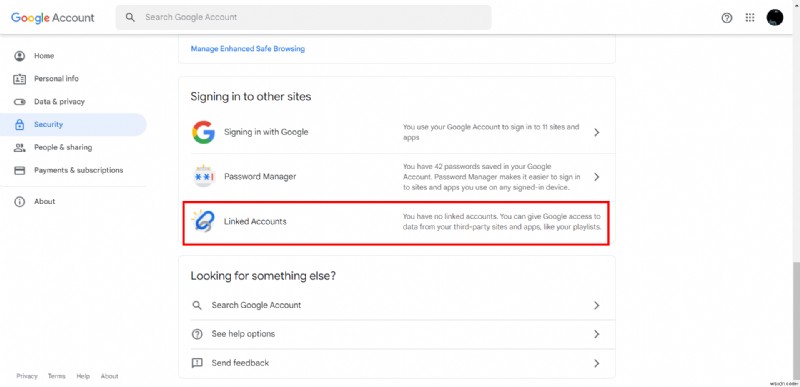Screen dimensions: 800x387
Task: Click 'sign in to 11 sites' description
Action: 491,132
